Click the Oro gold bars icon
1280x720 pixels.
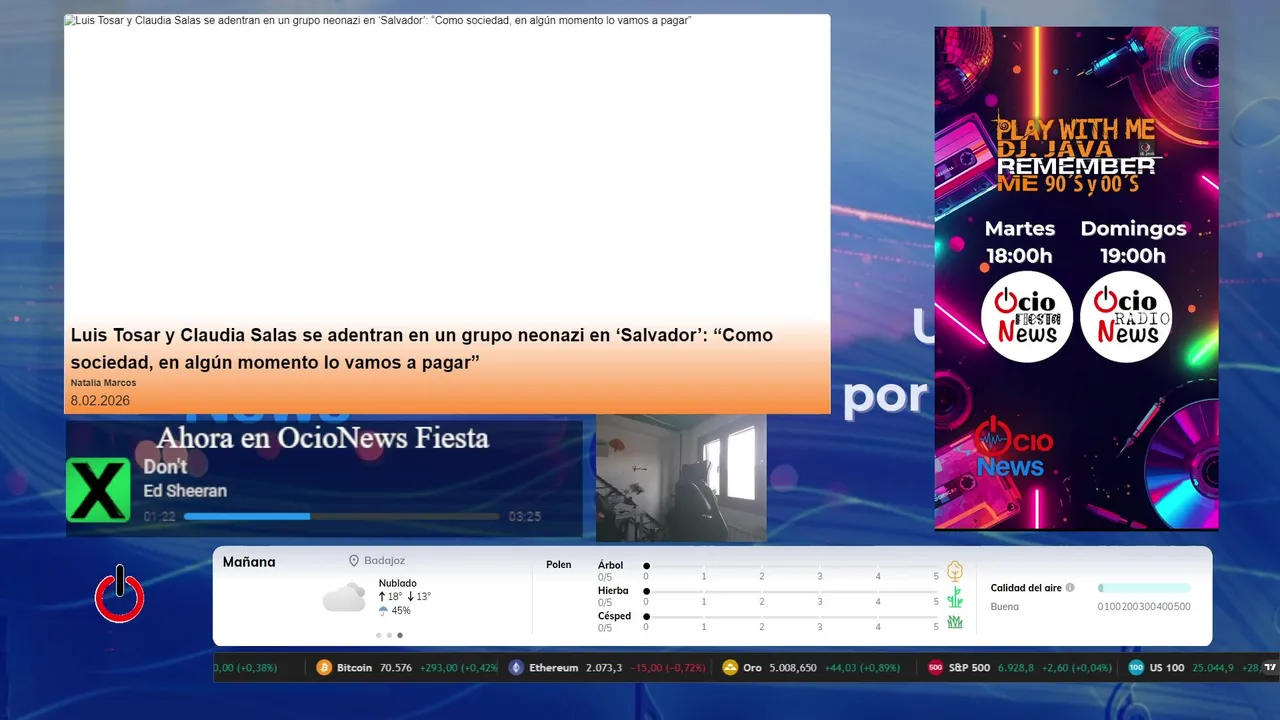click(730, 668)
